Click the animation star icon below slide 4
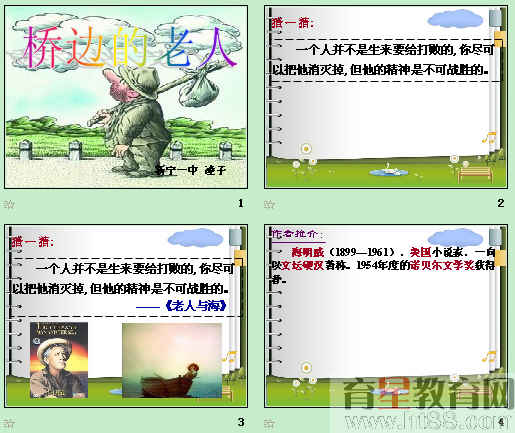 coord(269,423)
